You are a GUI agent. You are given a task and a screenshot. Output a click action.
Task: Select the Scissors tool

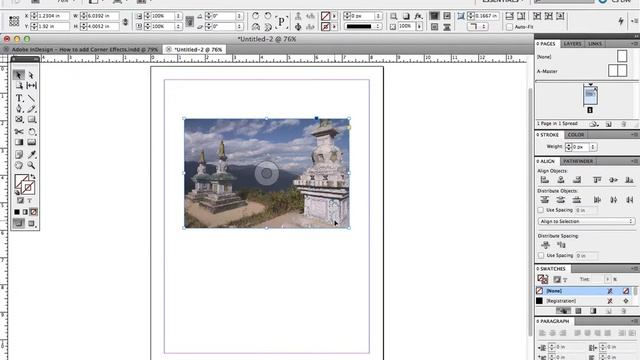coord(19,131)
